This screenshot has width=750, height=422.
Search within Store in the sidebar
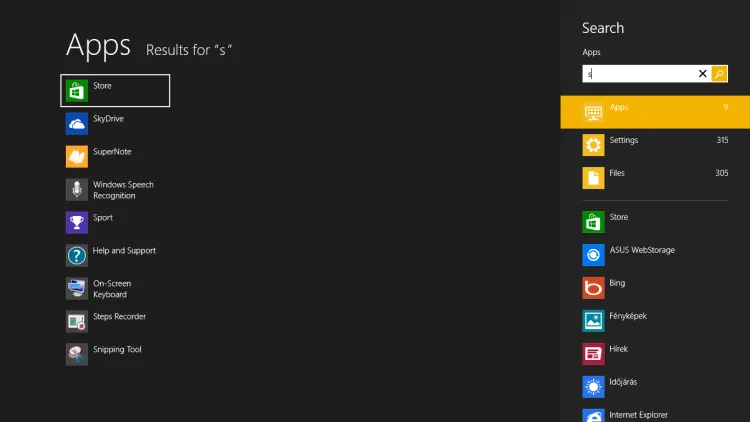(618, 222)
